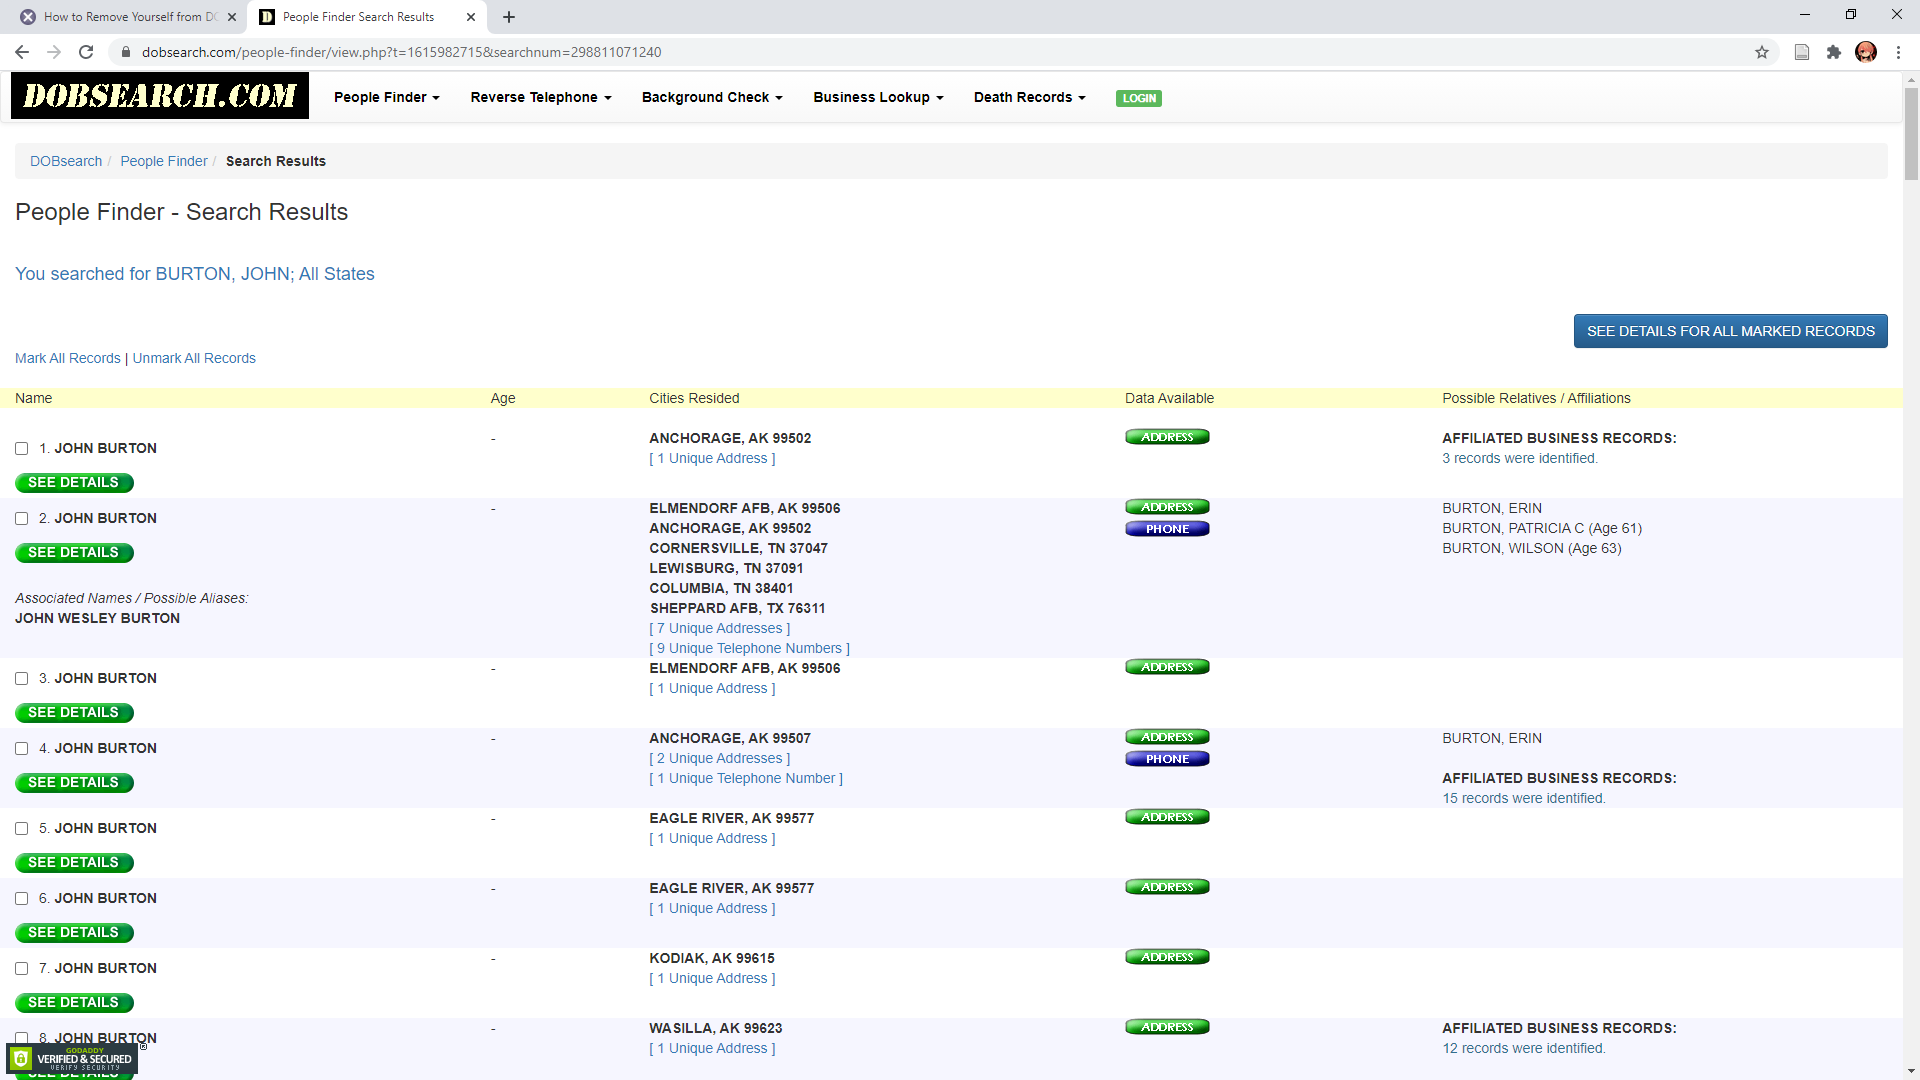Go forward in browser history

click(x=54, y=52)
